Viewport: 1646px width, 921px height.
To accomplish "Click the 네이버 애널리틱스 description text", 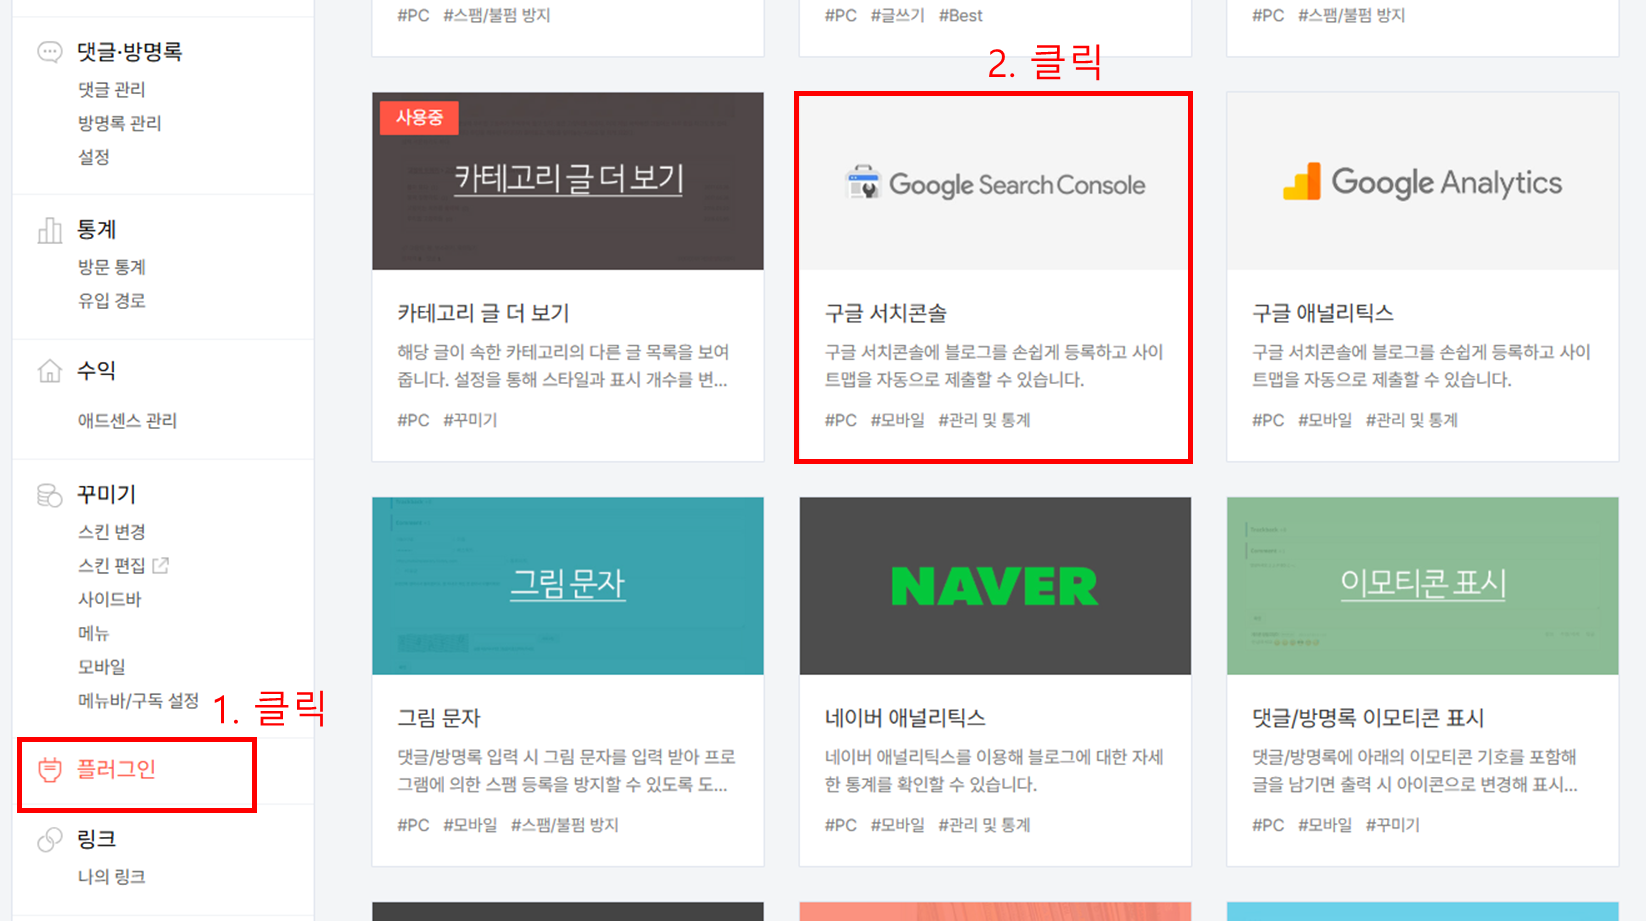I will [x=994, y=771].
